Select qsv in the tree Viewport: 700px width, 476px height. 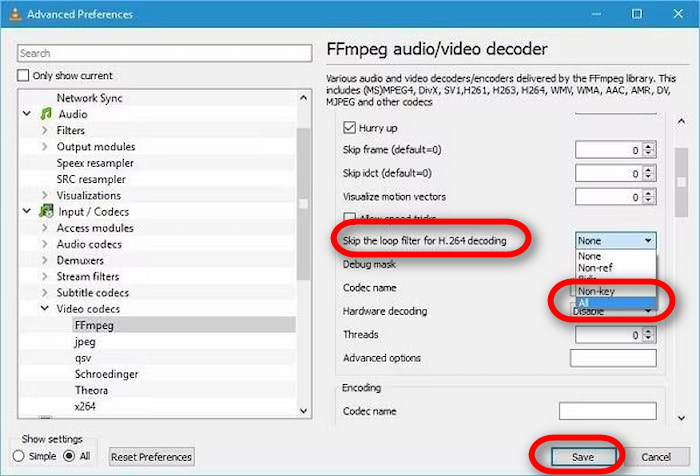click(x=83, y=358)
